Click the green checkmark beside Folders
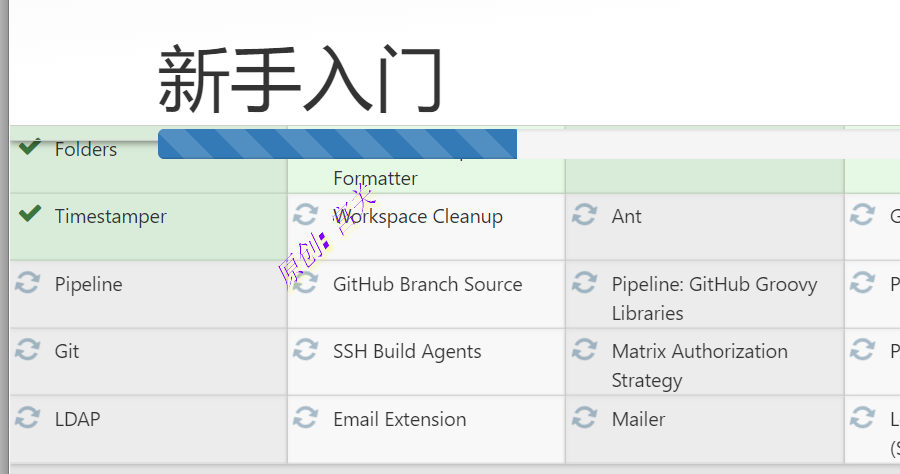 30,148
